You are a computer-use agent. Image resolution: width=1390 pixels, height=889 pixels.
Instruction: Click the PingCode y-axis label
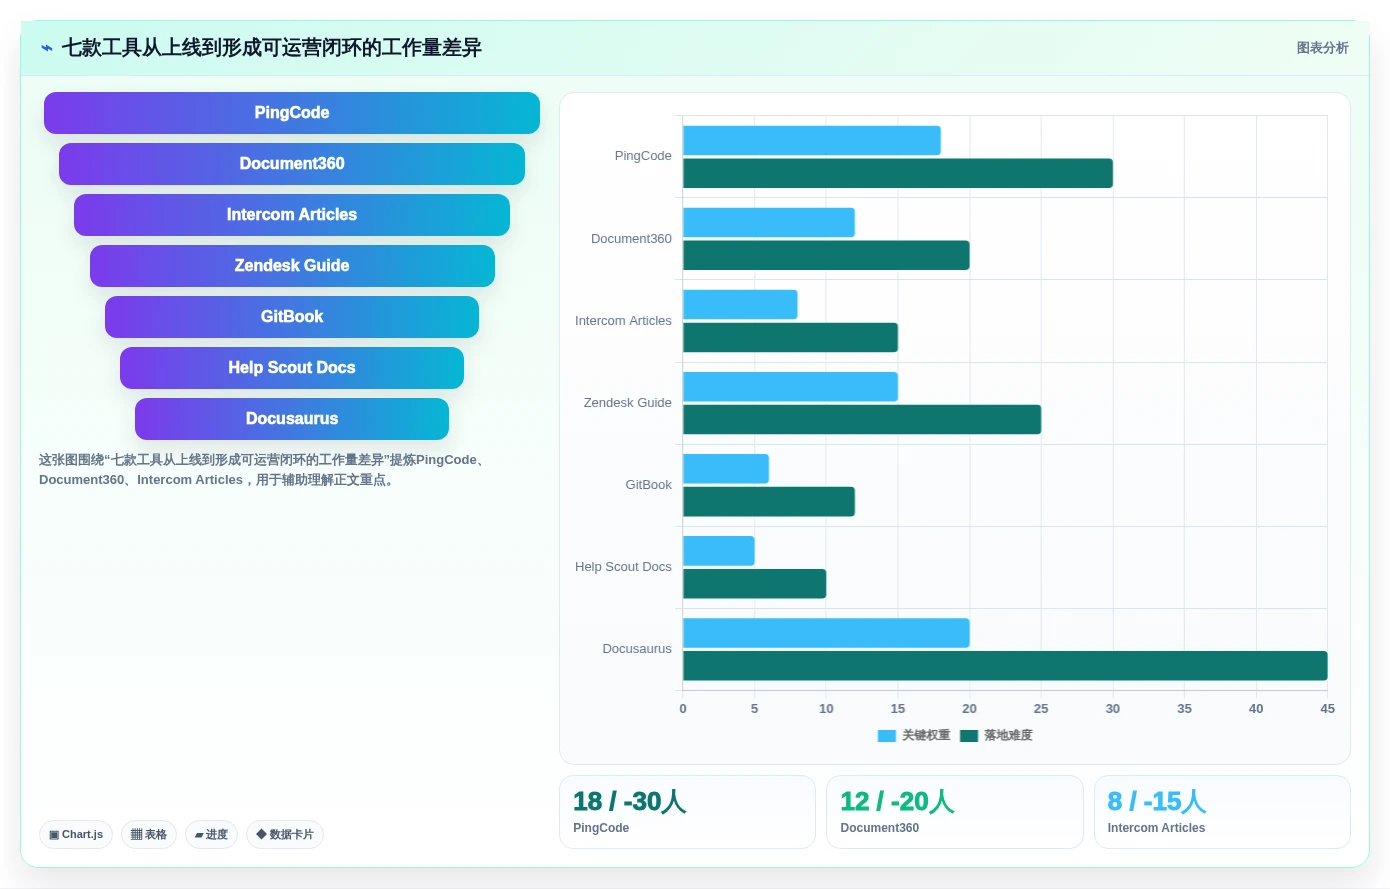point(643,156)
